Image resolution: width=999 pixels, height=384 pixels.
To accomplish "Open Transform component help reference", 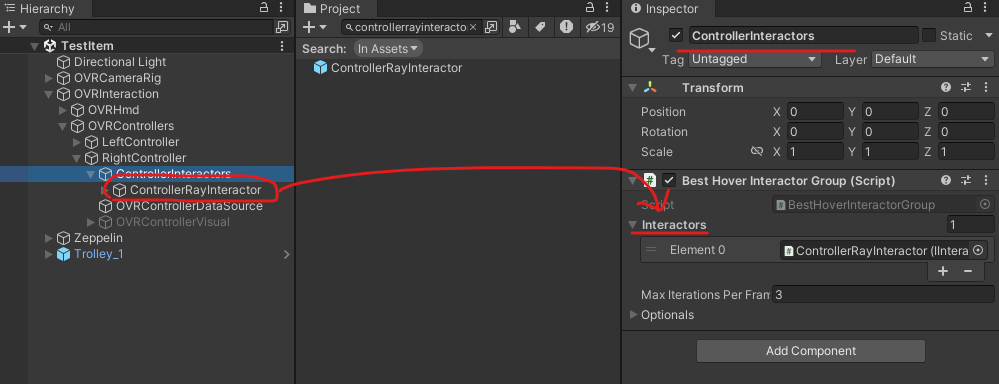I will tap(945, 88).
